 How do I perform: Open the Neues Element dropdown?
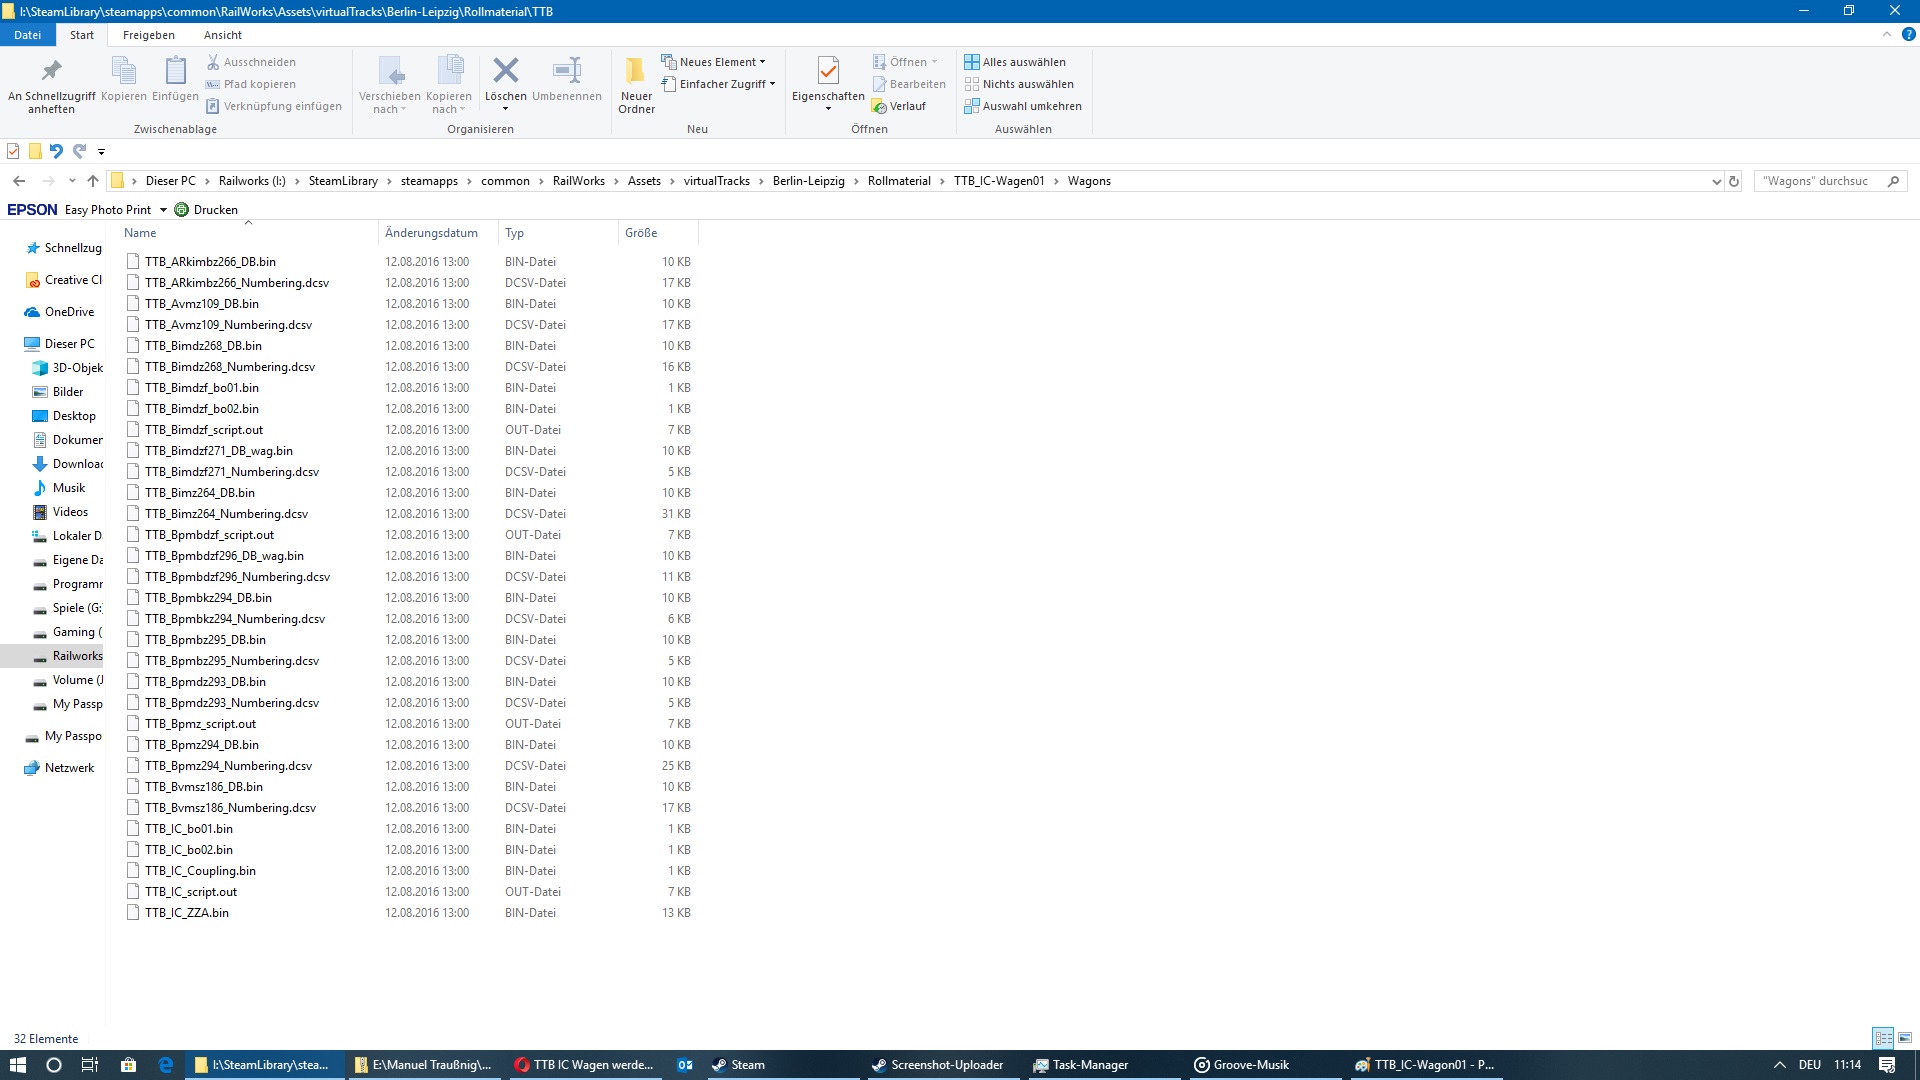[714, 62]
